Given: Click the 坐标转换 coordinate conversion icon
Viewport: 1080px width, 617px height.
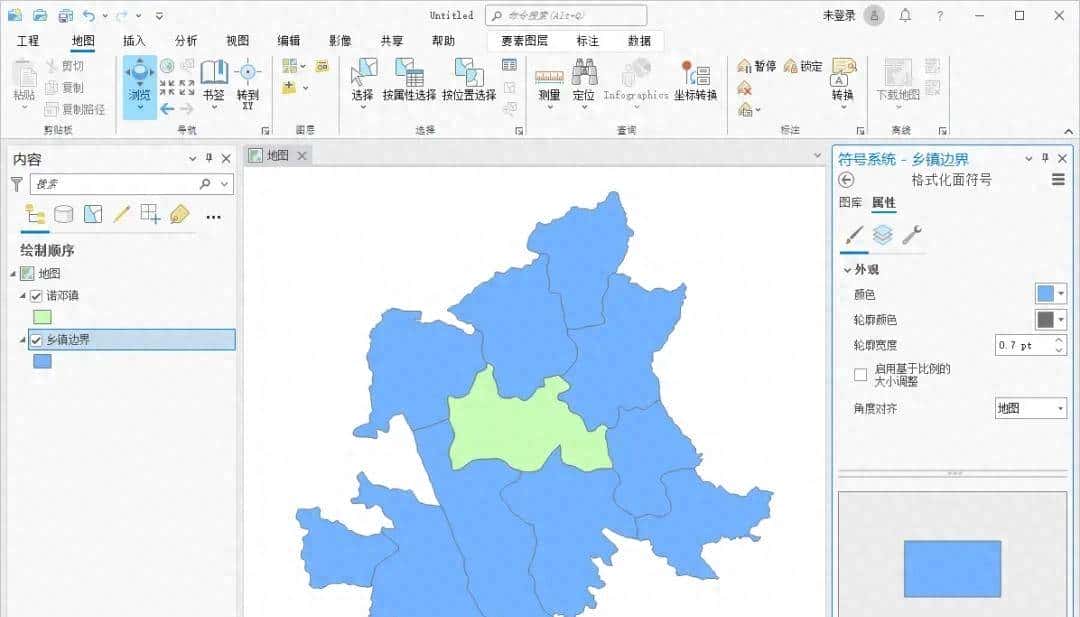Looking at the screenshot, I should click(x=695, y=81).
